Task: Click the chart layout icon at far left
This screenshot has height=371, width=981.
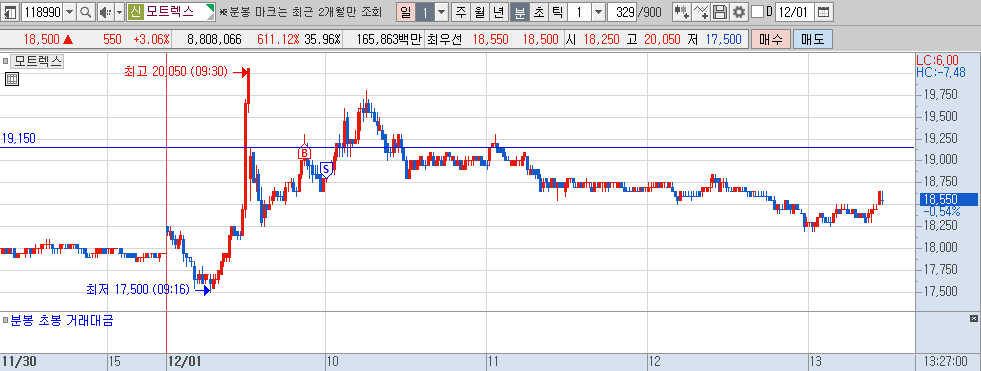Action: coord(10,11)
